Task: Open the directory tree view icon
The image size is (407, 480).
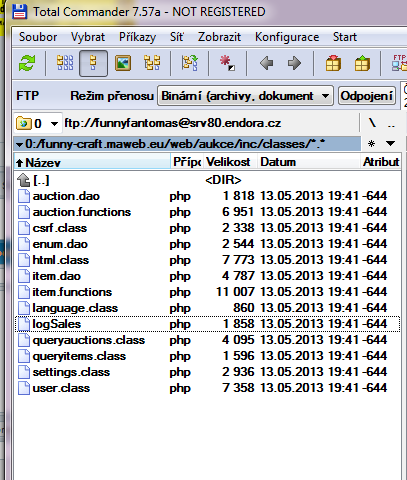Action: [x=152, y=63]
